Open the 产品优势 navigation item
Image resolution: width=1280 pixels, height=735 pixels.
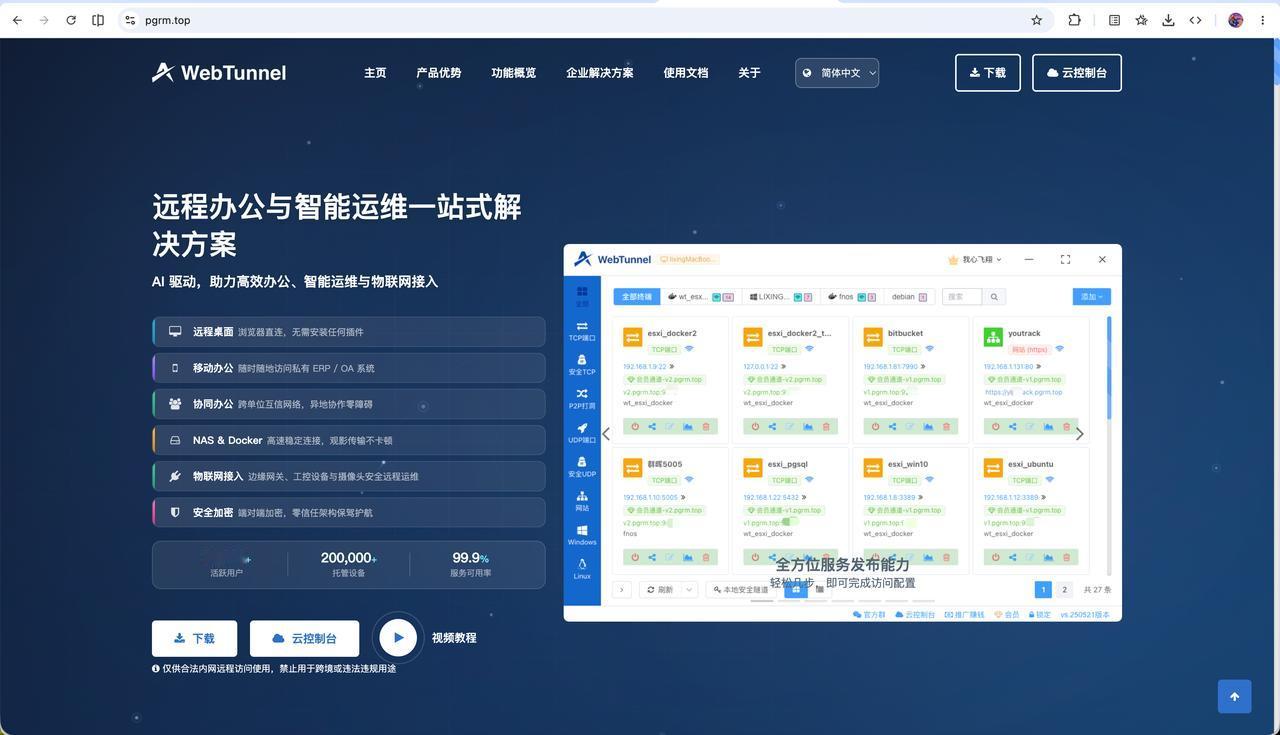(439, 73)
